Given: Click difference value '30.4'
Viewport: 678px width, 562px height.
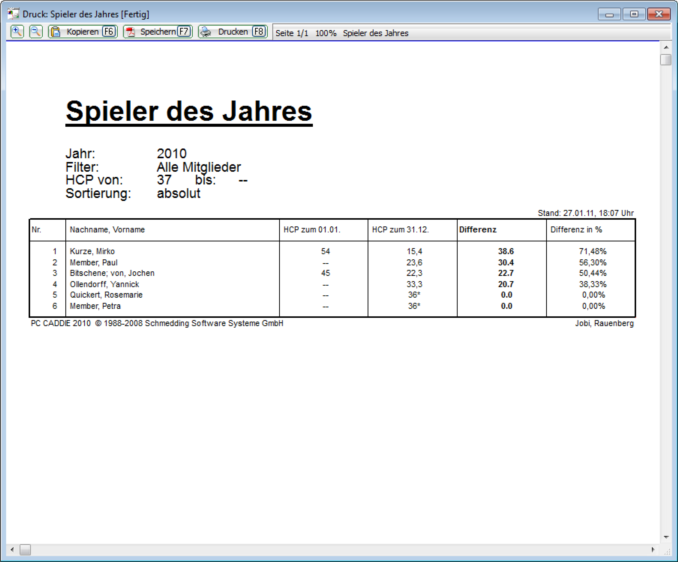Looking at the screenshot, I should click(x=506, y=262).
